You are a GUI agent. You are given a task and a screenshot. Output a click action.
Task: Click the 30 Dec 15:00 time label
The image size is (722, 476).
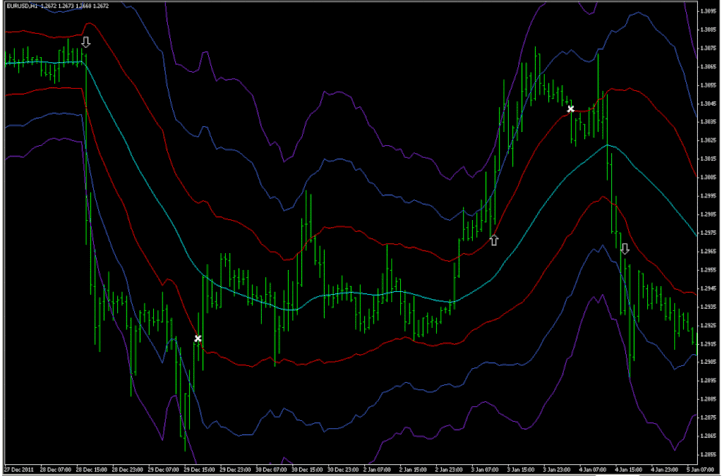[307, 470]
